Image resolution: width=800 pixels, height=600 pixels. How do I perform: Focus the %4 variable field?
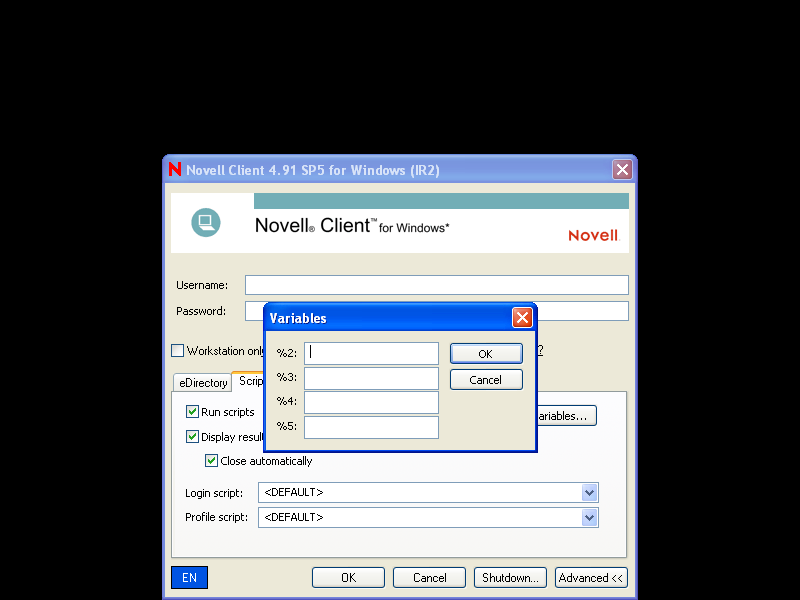[371, 402]
